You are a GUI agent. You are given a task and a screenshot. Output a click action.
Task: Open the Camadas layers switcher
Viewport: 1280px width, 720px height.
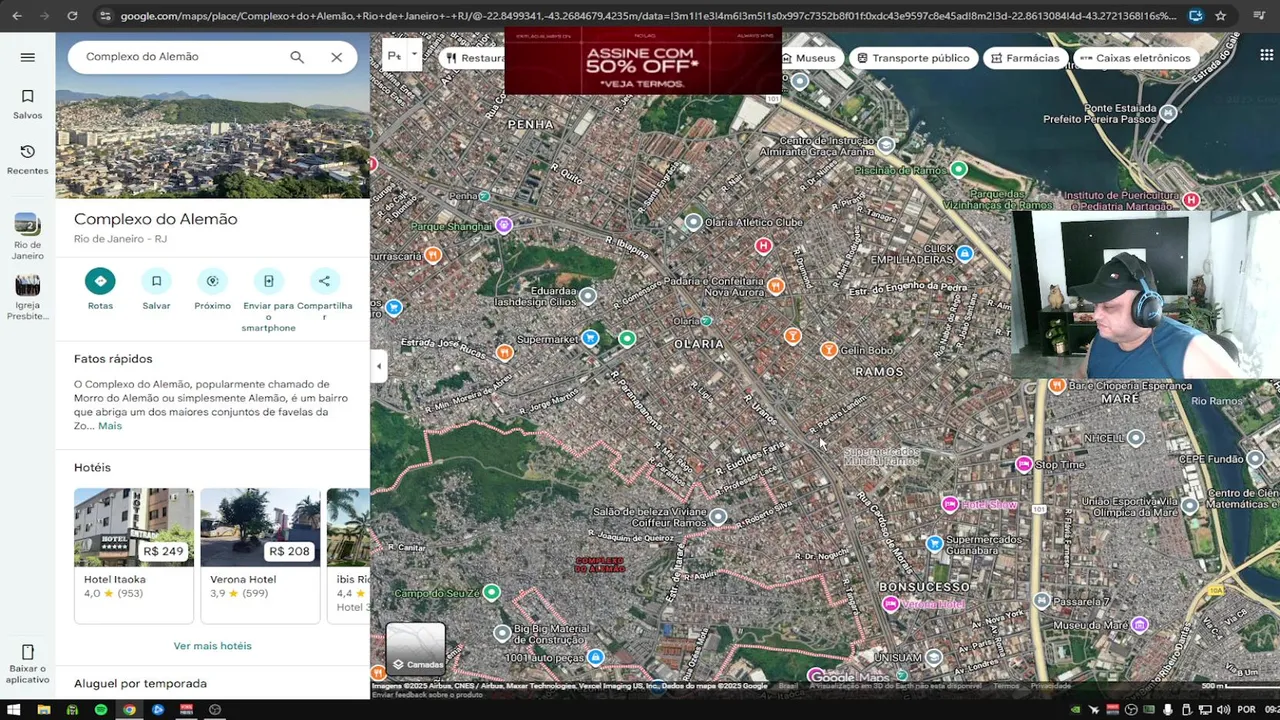(415, 648)
